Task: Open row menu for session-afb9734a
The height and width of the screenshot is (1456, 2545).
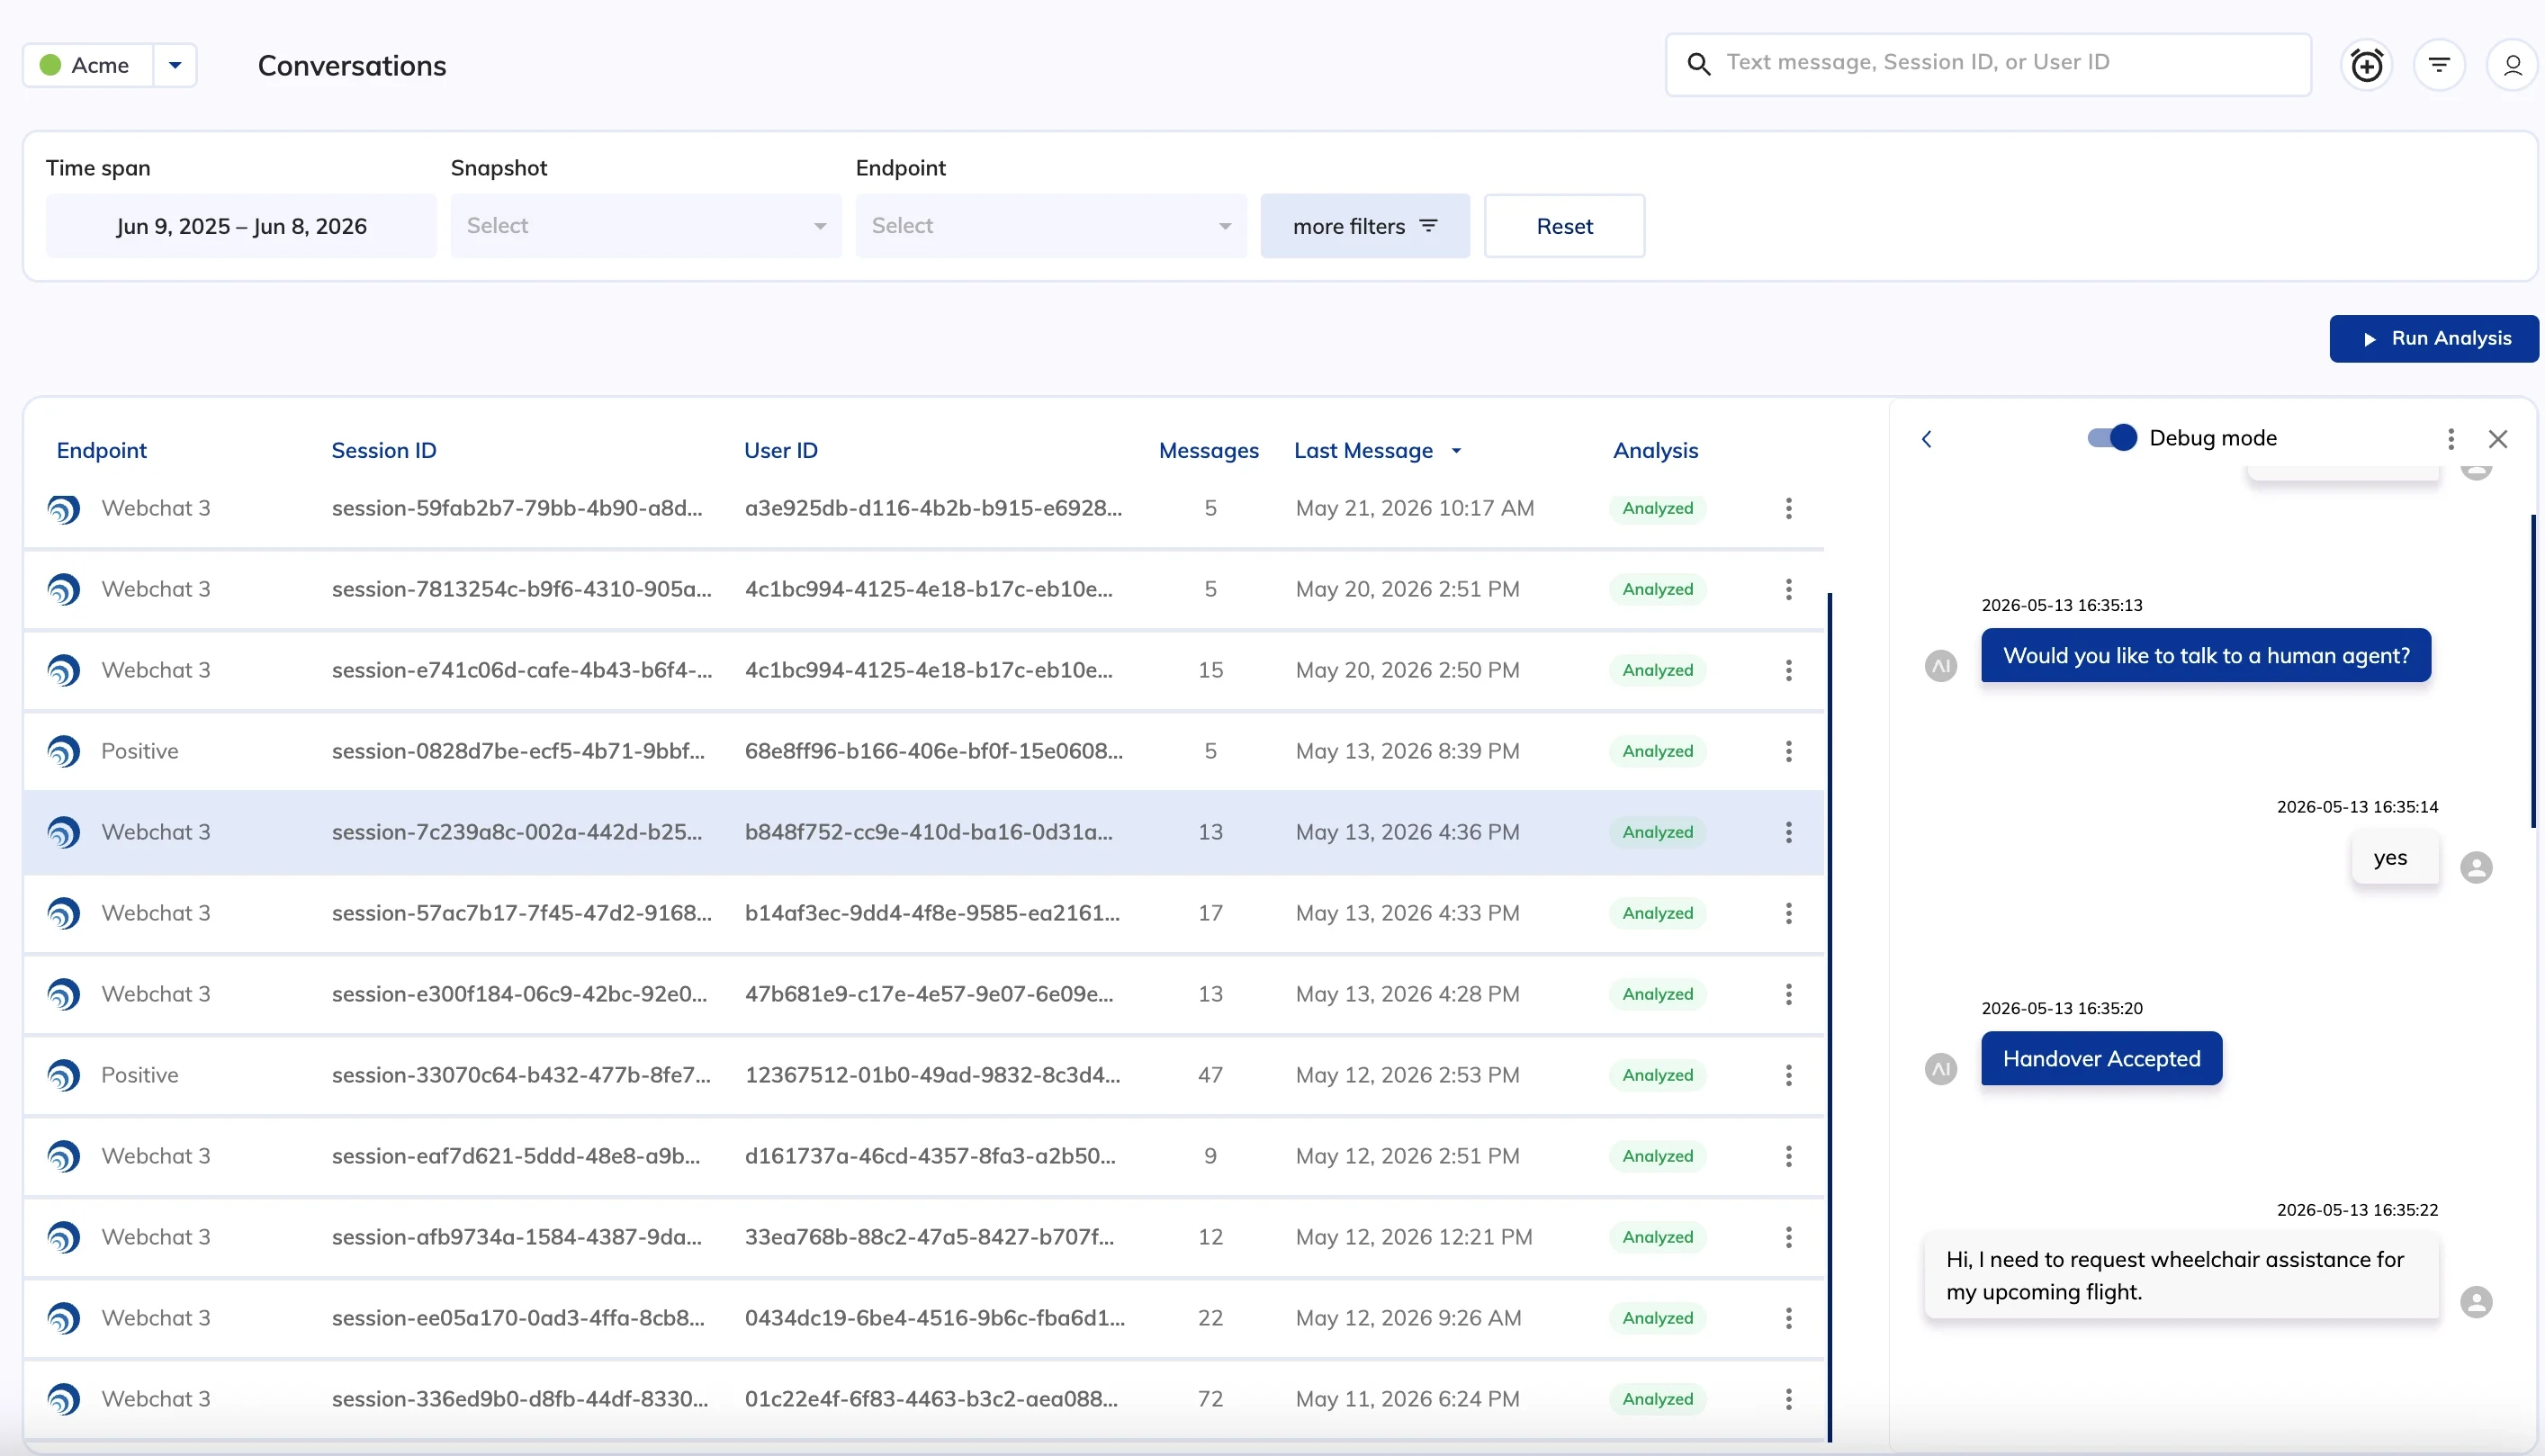Action: [x=1788, y=1238]
